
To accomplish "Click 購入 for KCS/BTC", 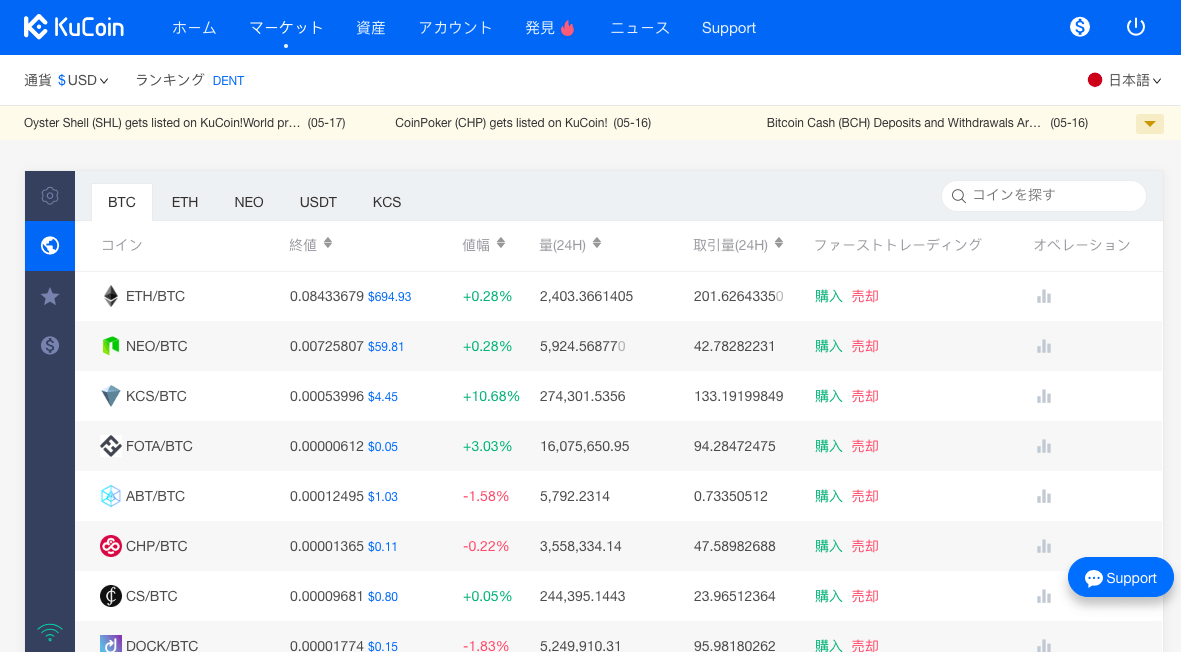I will (x=829, y=396).
